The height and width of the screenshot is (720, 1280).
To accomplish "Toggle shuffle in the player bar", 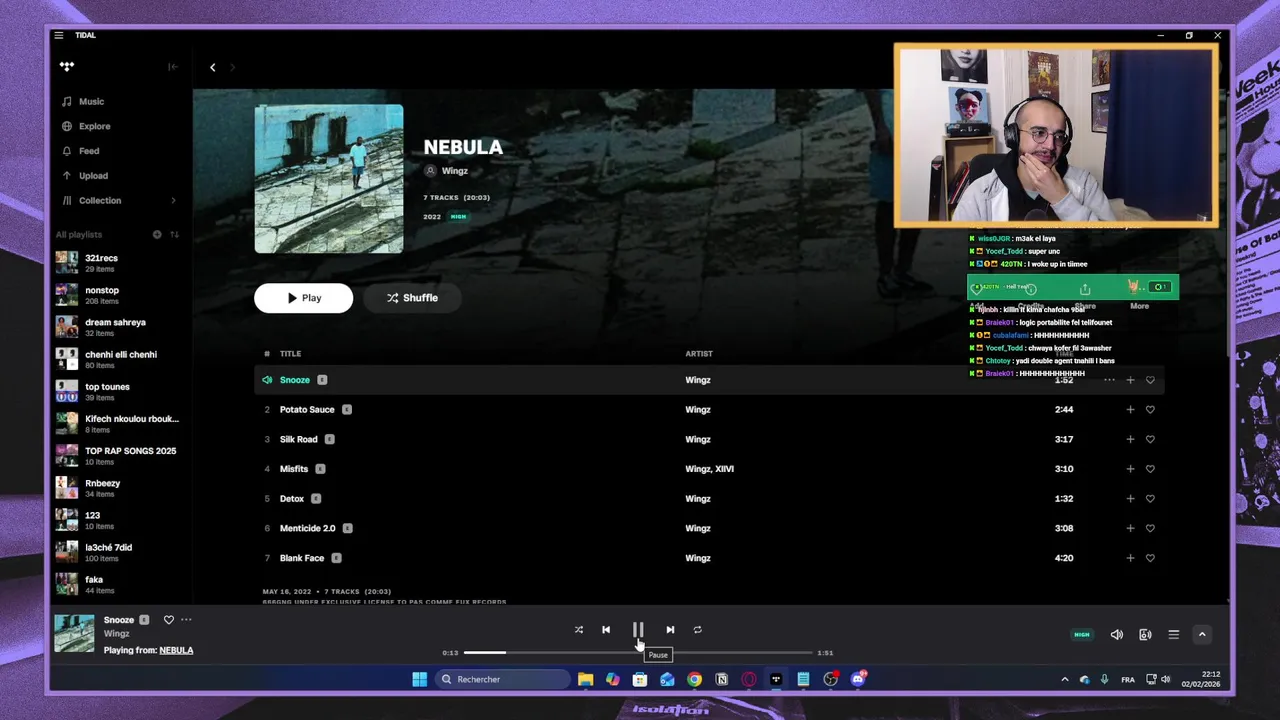I will pos(578,630).
